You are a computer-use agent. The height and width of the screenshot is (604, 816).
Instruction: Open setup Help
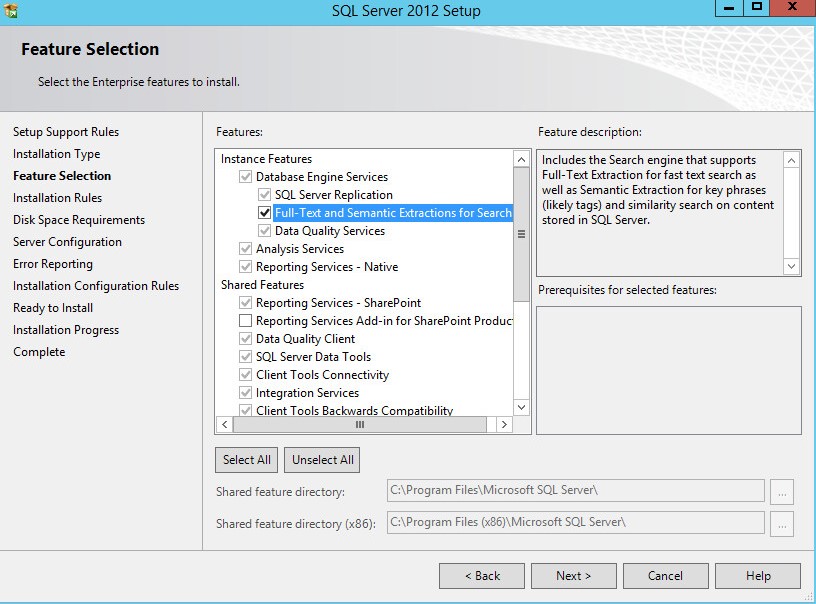pyautogui.click(x=758, y=576)
